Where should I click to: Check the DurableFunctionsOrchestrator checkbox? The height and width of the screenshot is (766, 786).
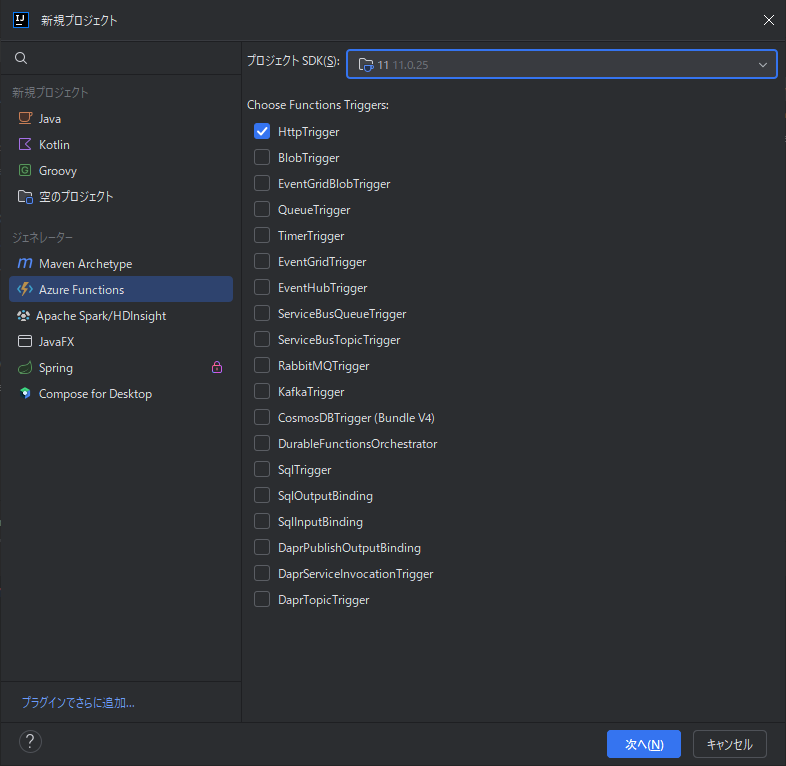point(262,443)
